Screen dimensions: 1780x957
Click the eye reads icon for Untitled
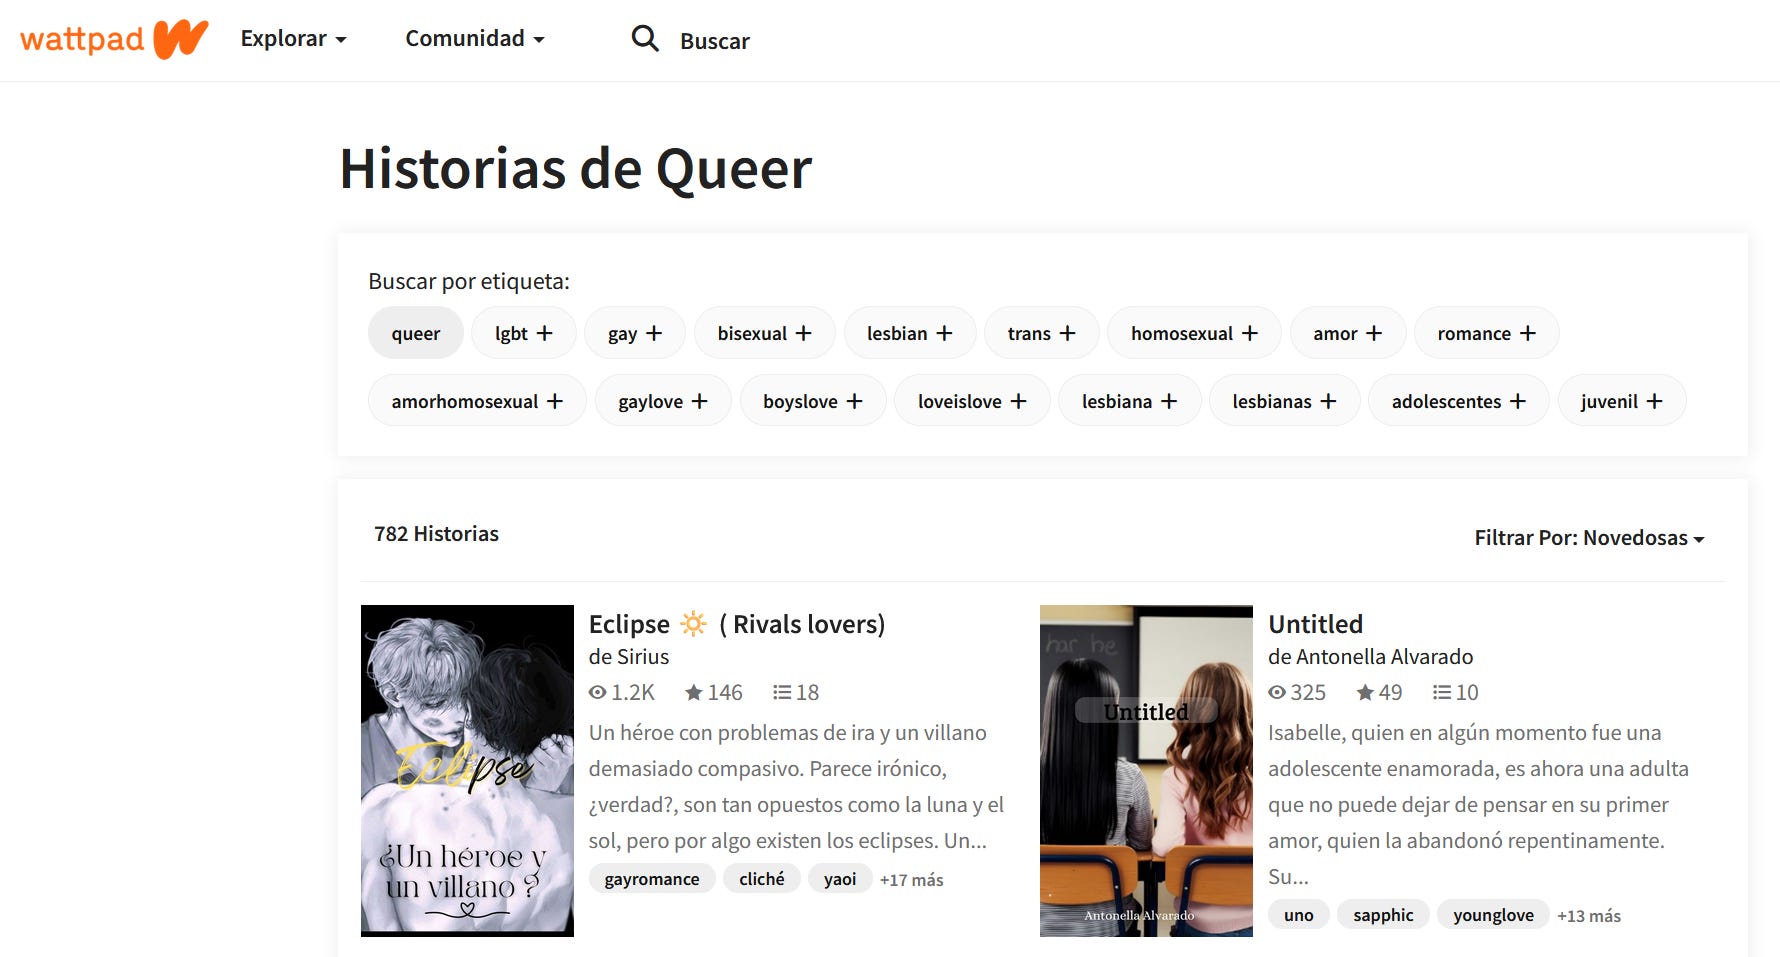[1277, 692]
